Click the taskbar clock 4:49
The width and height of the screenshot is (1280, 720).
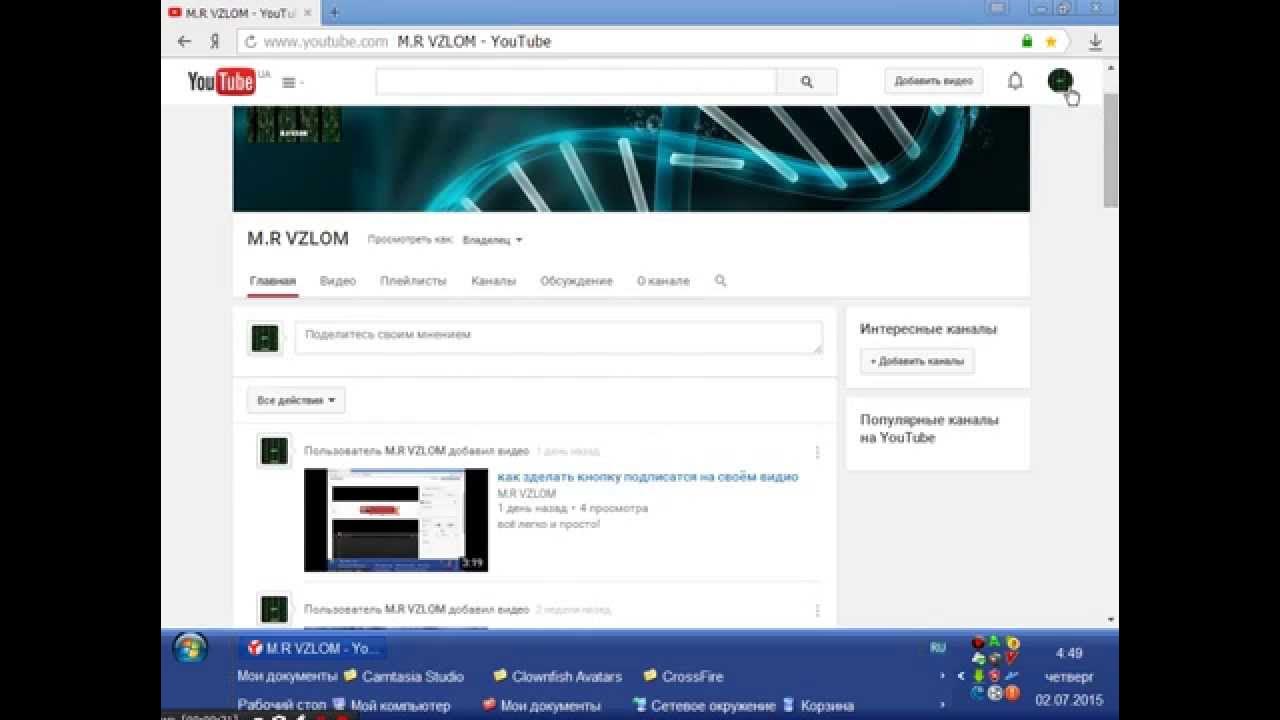coord(1069,653)
